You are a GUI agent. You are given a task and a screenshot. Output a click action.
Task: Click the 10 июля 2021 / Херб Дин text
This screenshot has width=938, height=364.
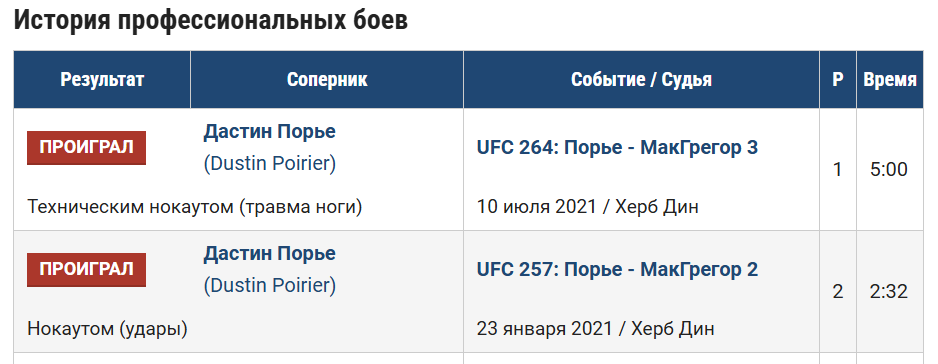(587, 207)
